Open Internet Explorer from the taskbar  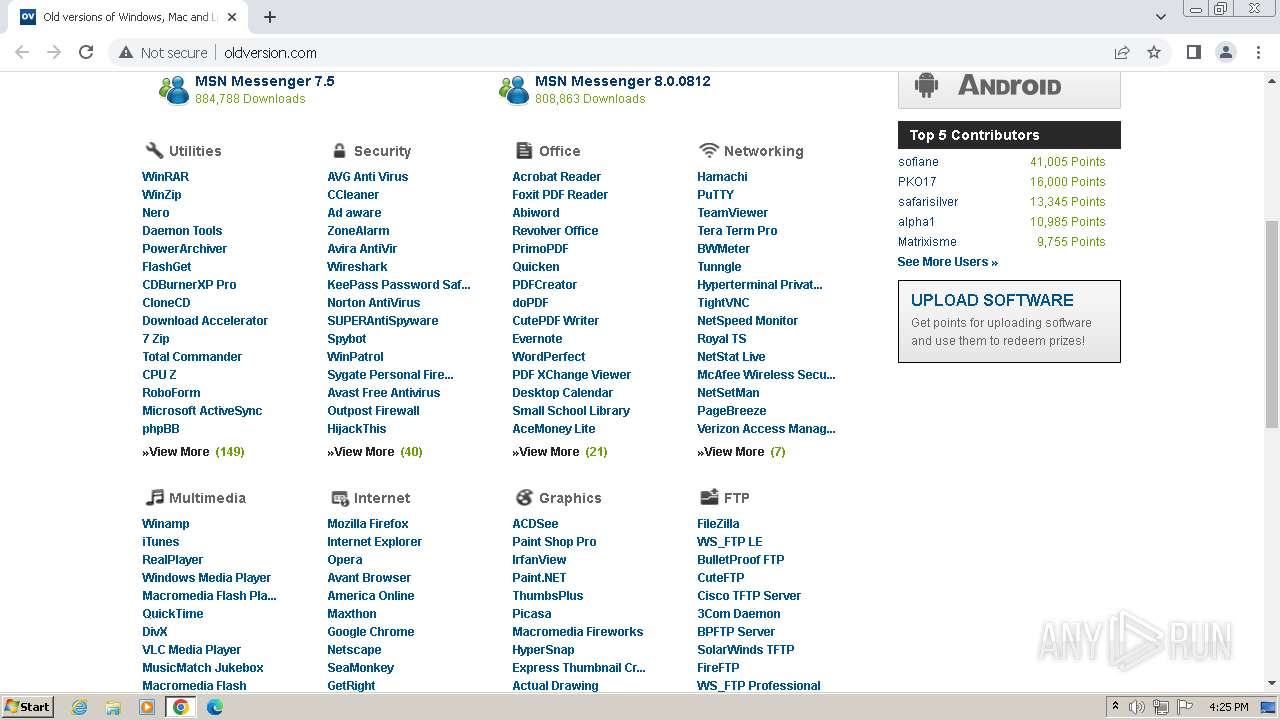[x=79, y=707]
